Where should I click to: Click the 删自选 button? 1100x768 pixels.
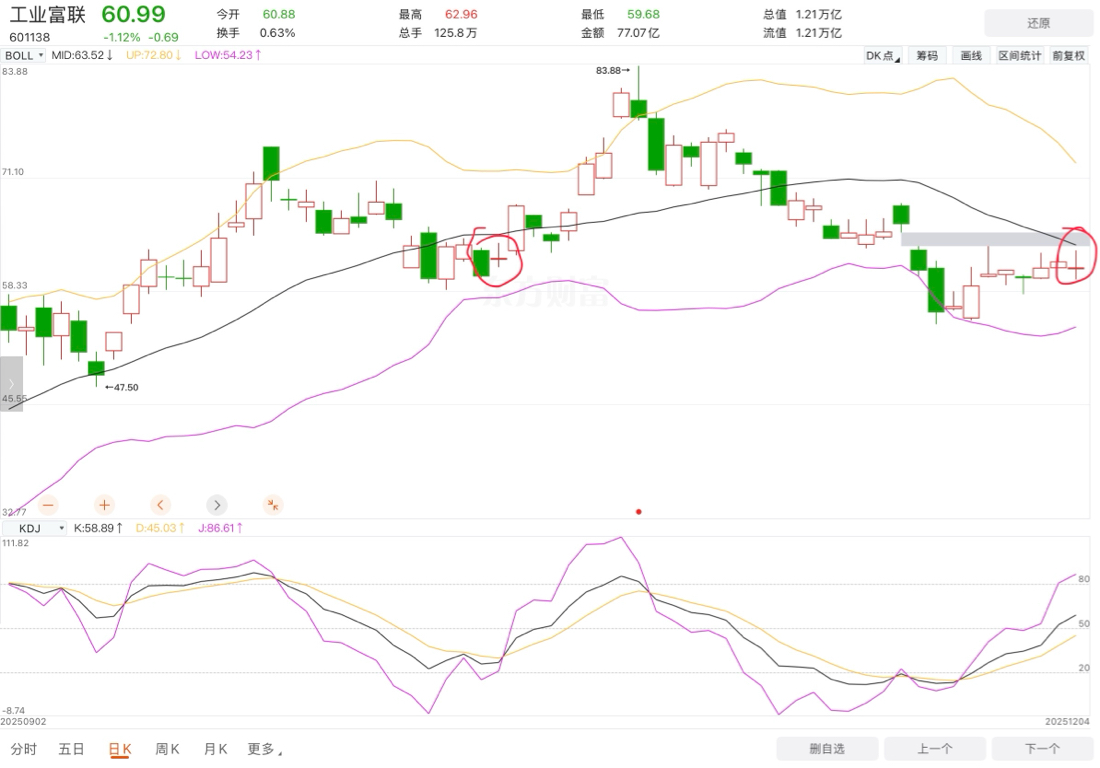click(x=827, y=748)
